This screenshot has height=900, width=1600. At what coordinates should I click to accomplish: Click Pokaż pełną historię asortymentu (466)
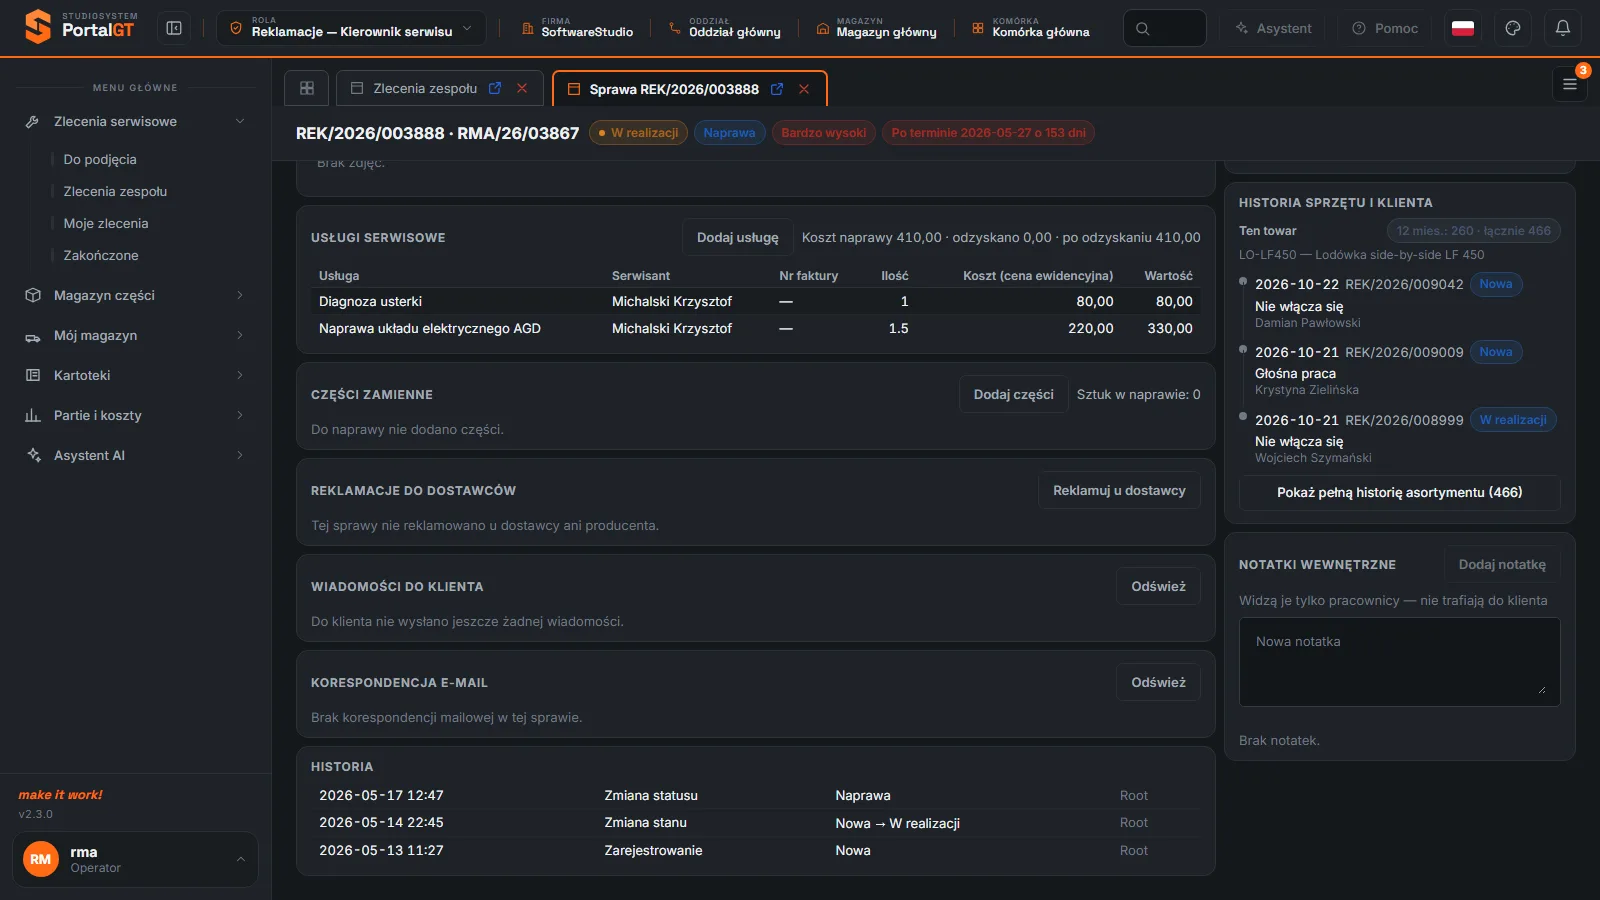tap(1399, 492)
